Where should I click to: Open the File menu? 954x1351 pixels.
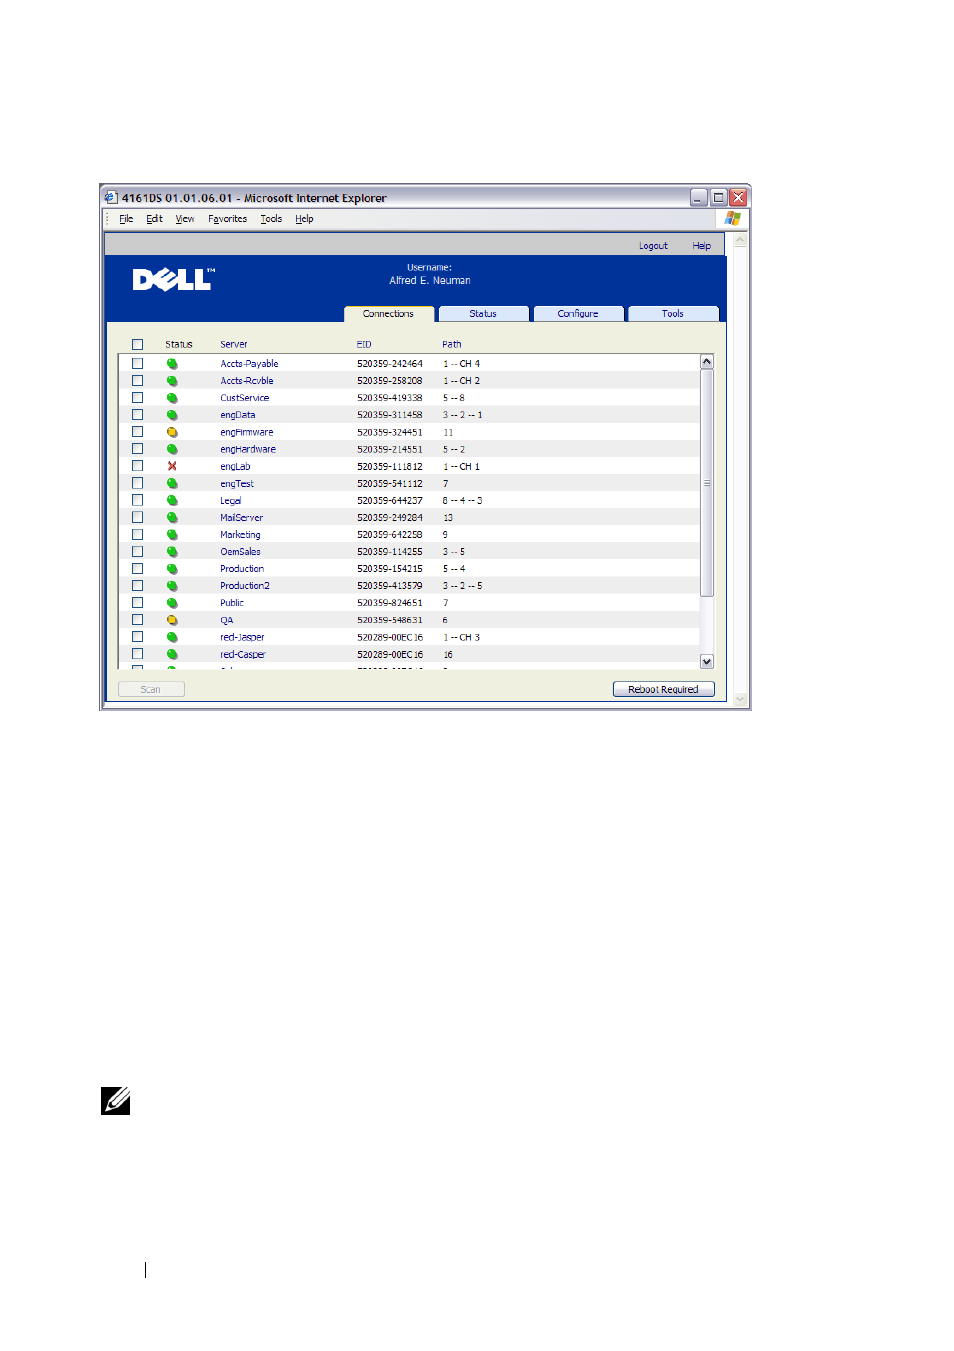126,219
